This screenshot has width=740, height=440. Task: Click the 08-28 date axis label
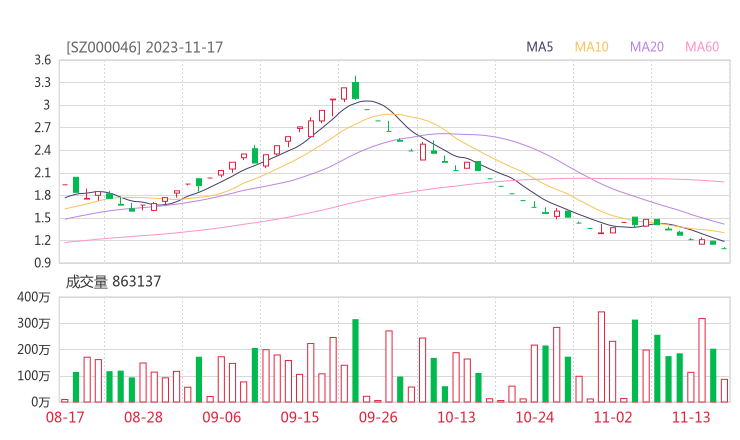143,417
